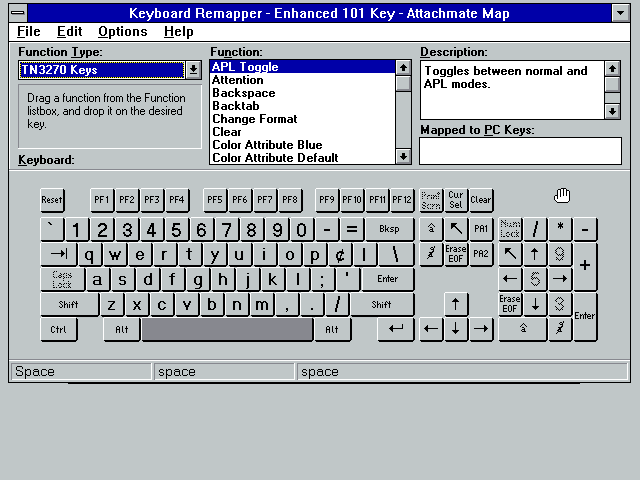Screen dimensions: 640x480
Task: Click the Num Lock key
Action: [510, 229]
